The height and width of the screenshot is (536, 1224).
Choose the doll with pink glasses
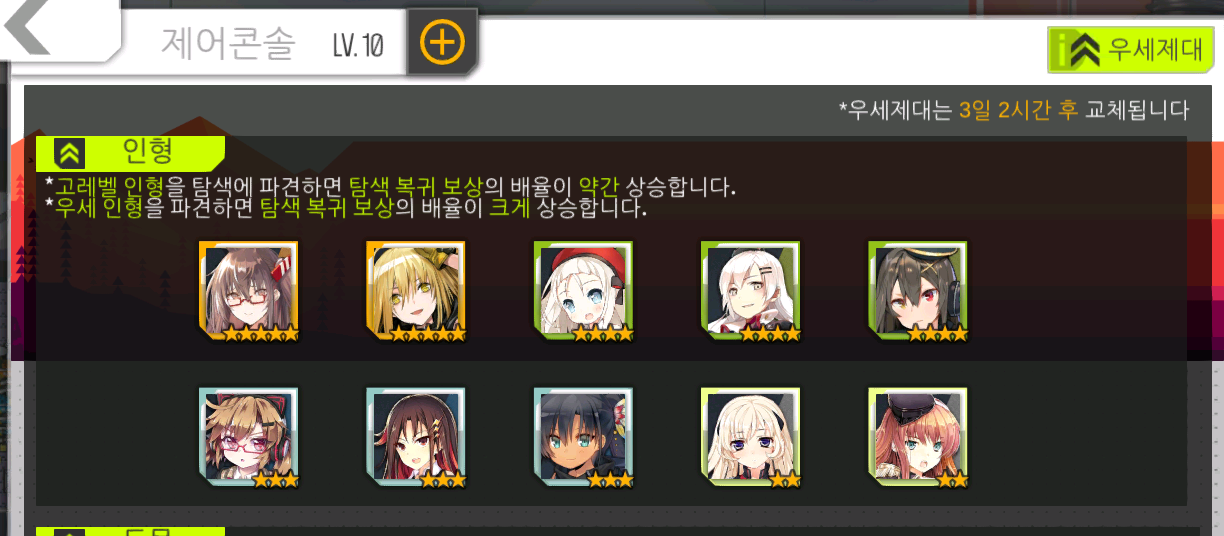[248, 437]
